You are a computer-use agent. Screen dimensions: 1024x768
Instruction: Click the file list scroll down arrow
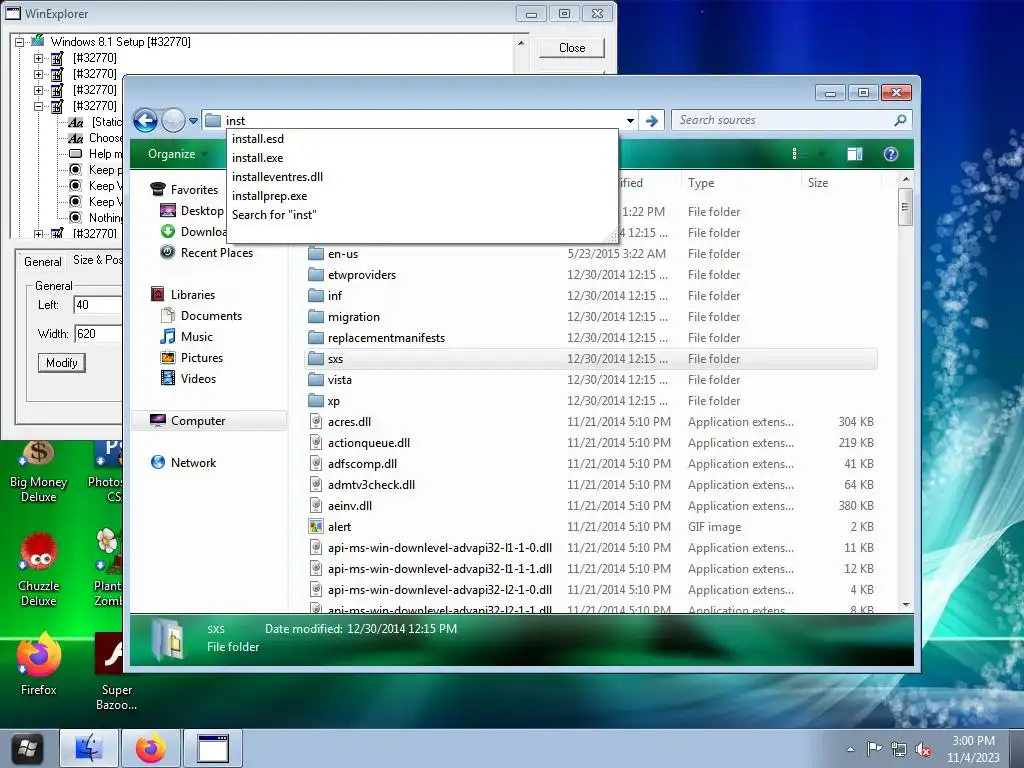(906, 605)
